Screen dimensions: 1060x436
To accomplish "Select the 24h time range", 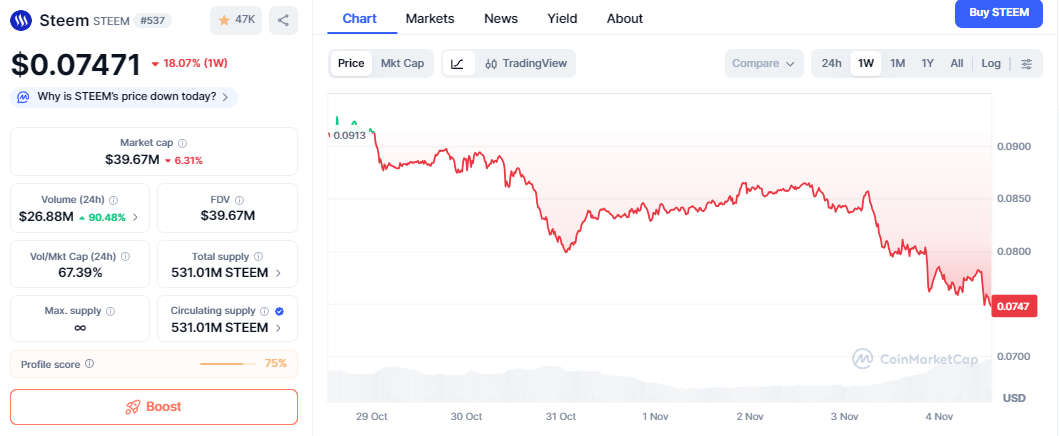I will click(831, 63).
